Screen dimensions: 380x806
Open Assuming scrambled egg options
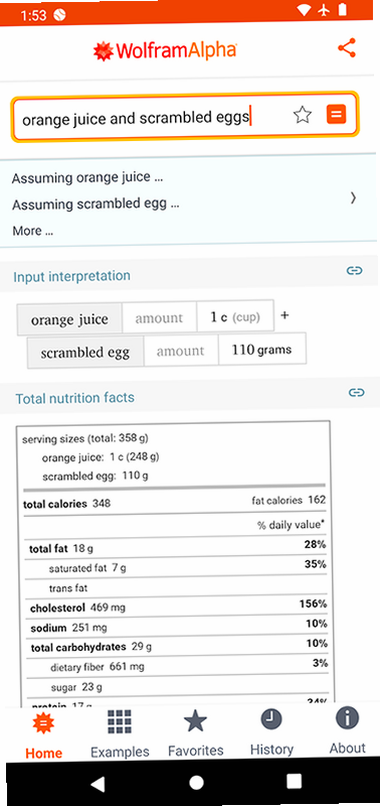[x=96, y=205]
